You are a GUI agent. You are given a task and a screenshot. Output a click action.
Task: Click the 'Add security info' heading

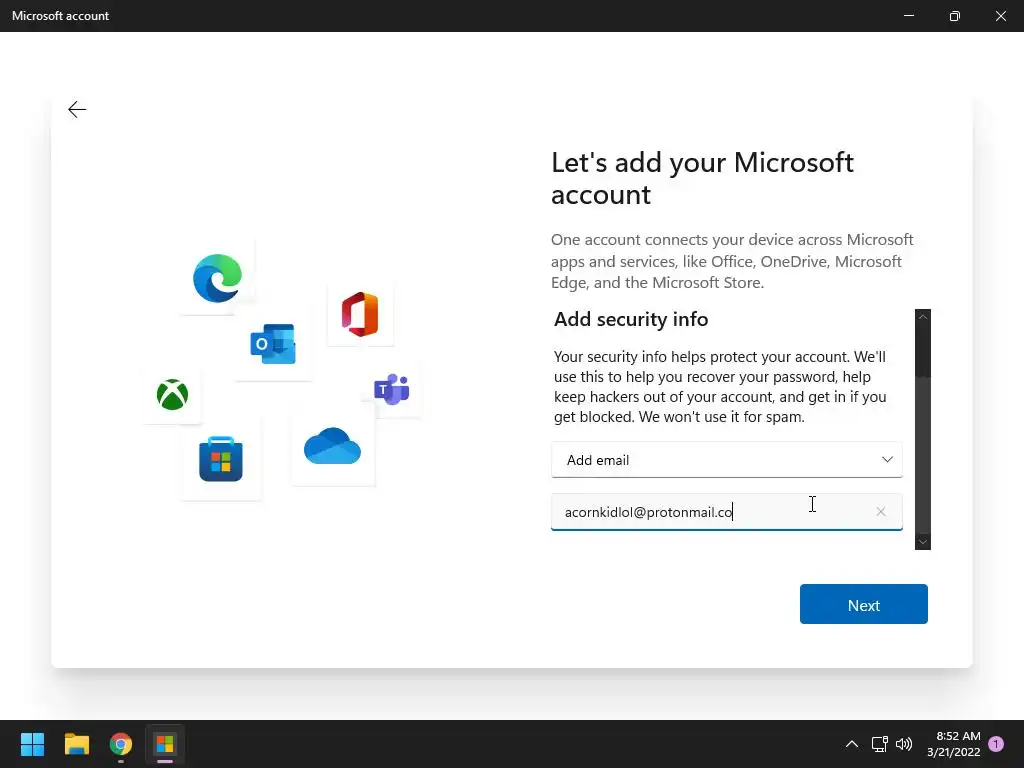(631, 319)
